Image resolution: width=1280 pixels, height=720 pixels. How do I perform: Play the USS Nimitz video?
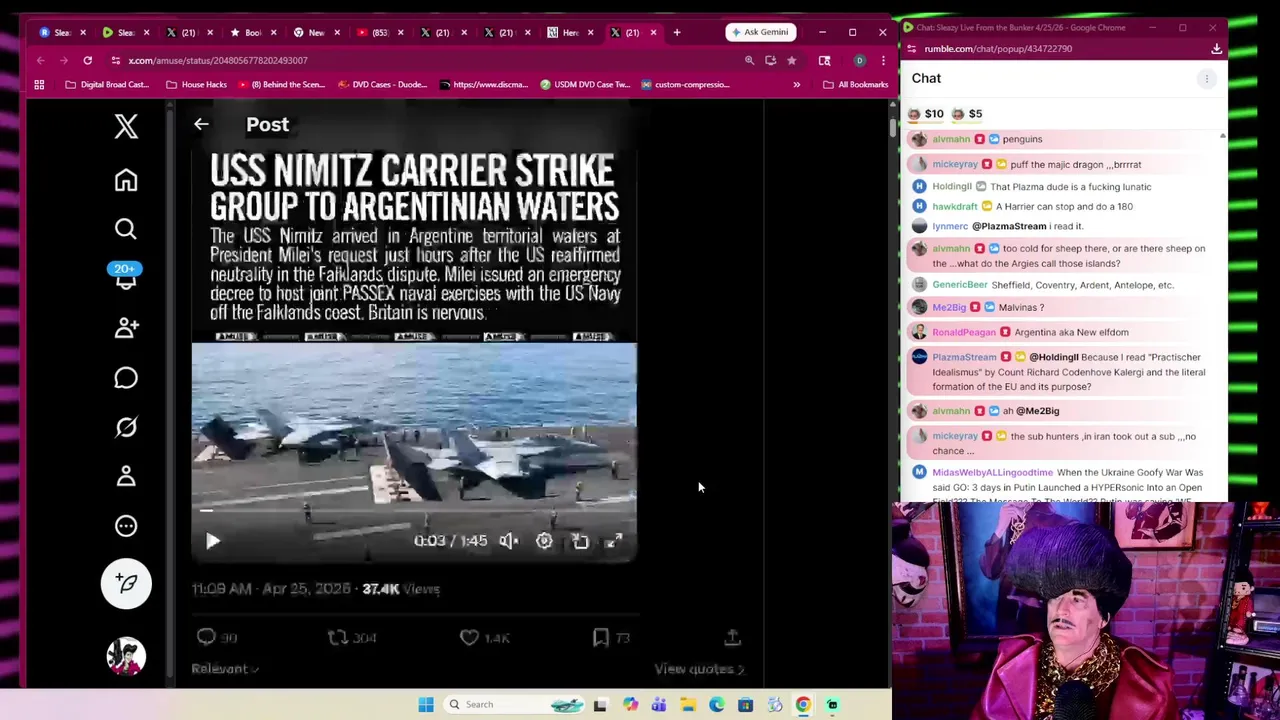pyautogui.click(x=213, y=541)
